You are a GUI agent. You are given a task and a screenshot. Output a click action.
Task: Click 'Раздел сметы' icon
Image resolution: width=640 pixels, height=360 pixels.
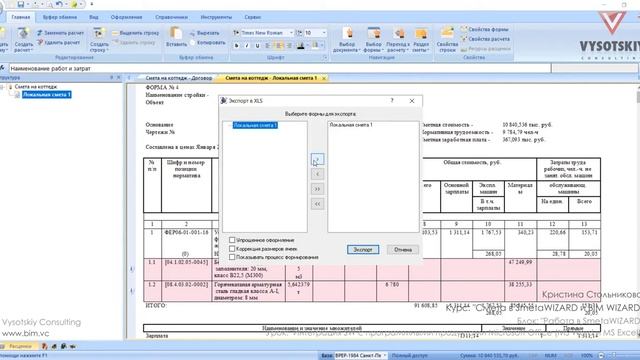point(420,40)
